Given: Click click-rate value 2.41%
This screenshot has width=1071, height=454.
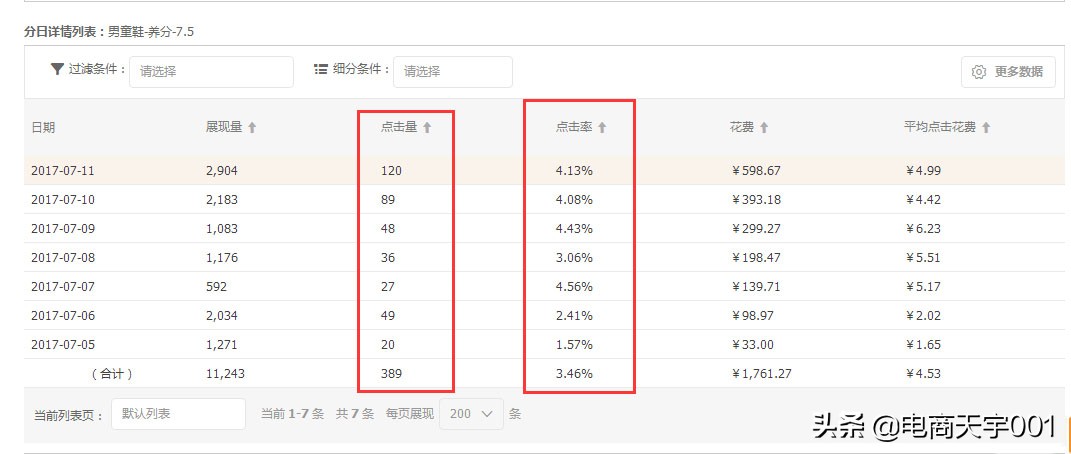Looking at the screenshot, I should [x=574, y=316].
